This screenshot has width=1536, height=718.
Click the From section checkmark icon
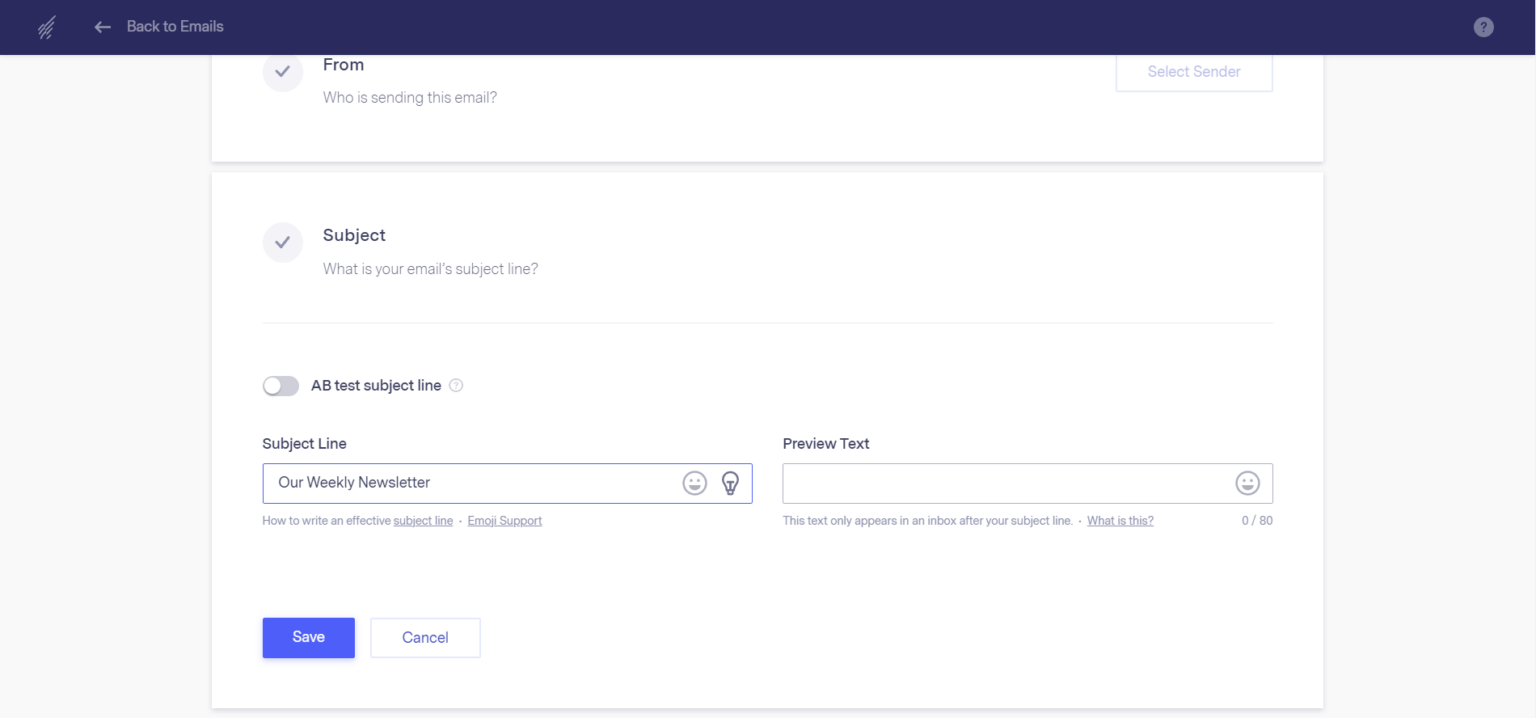(x=283, y=72)
